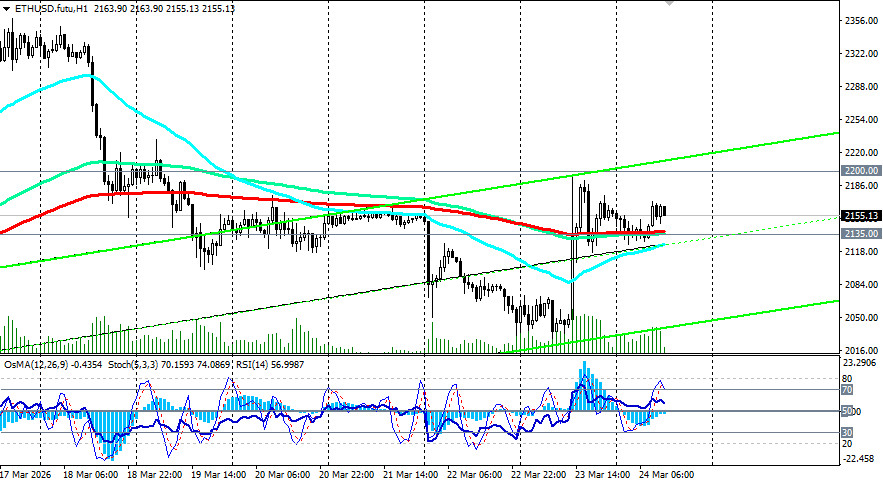This screenshot has height=483, width=883.
Task: Click the 2186.00 price scale value
Action: coord(862,186)
